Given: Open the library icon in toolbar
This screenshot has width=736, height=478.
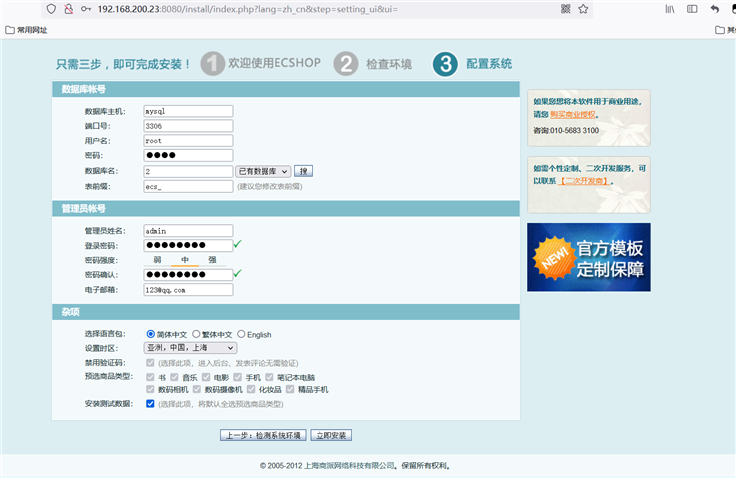Looking at the screenshot, I should coord(670,9).
